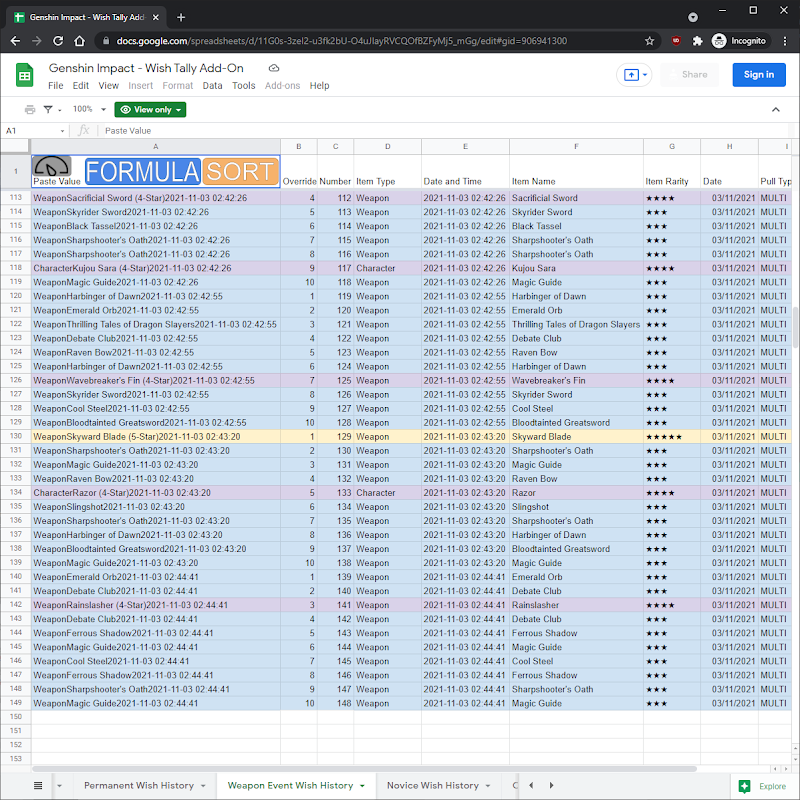The width and height of the screenshot is (800, 800).
Task: Click the orange SORT button
Action: coord(240,171)
